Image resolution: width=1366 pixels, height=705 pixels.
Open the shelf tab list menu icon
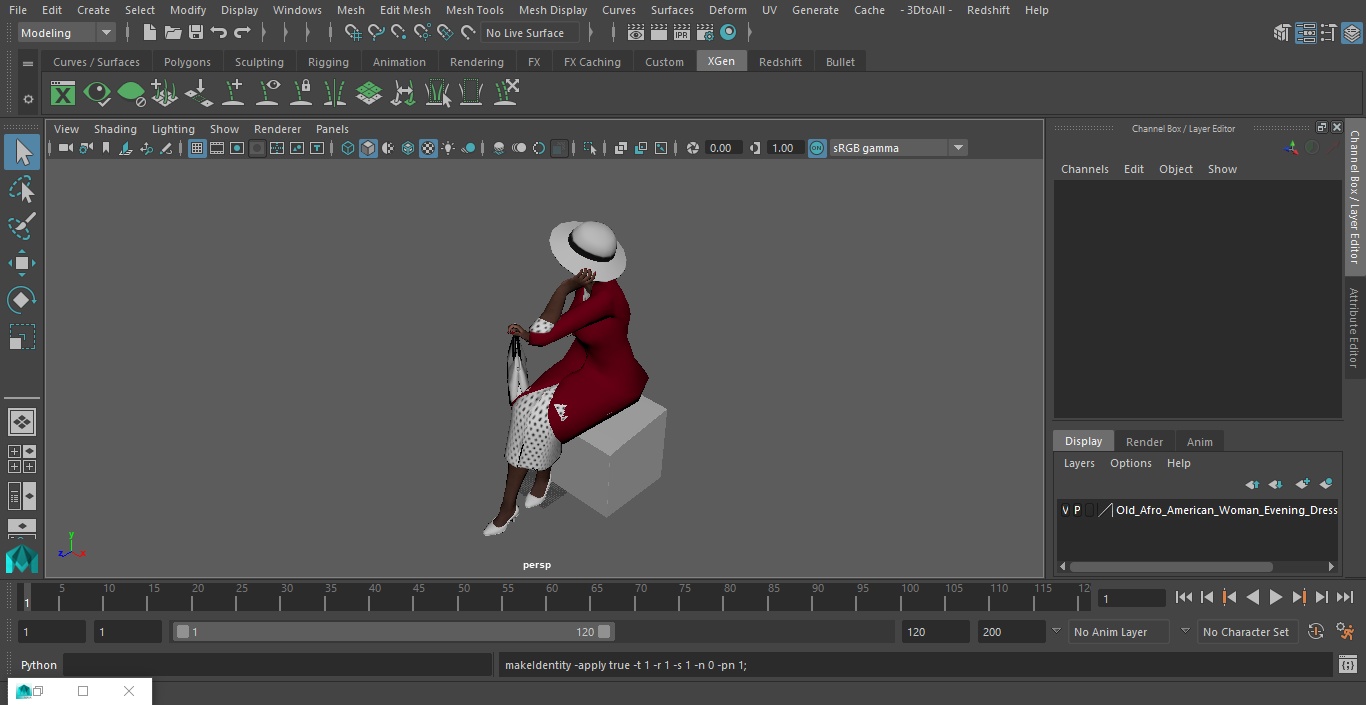(x=28, y=62)
